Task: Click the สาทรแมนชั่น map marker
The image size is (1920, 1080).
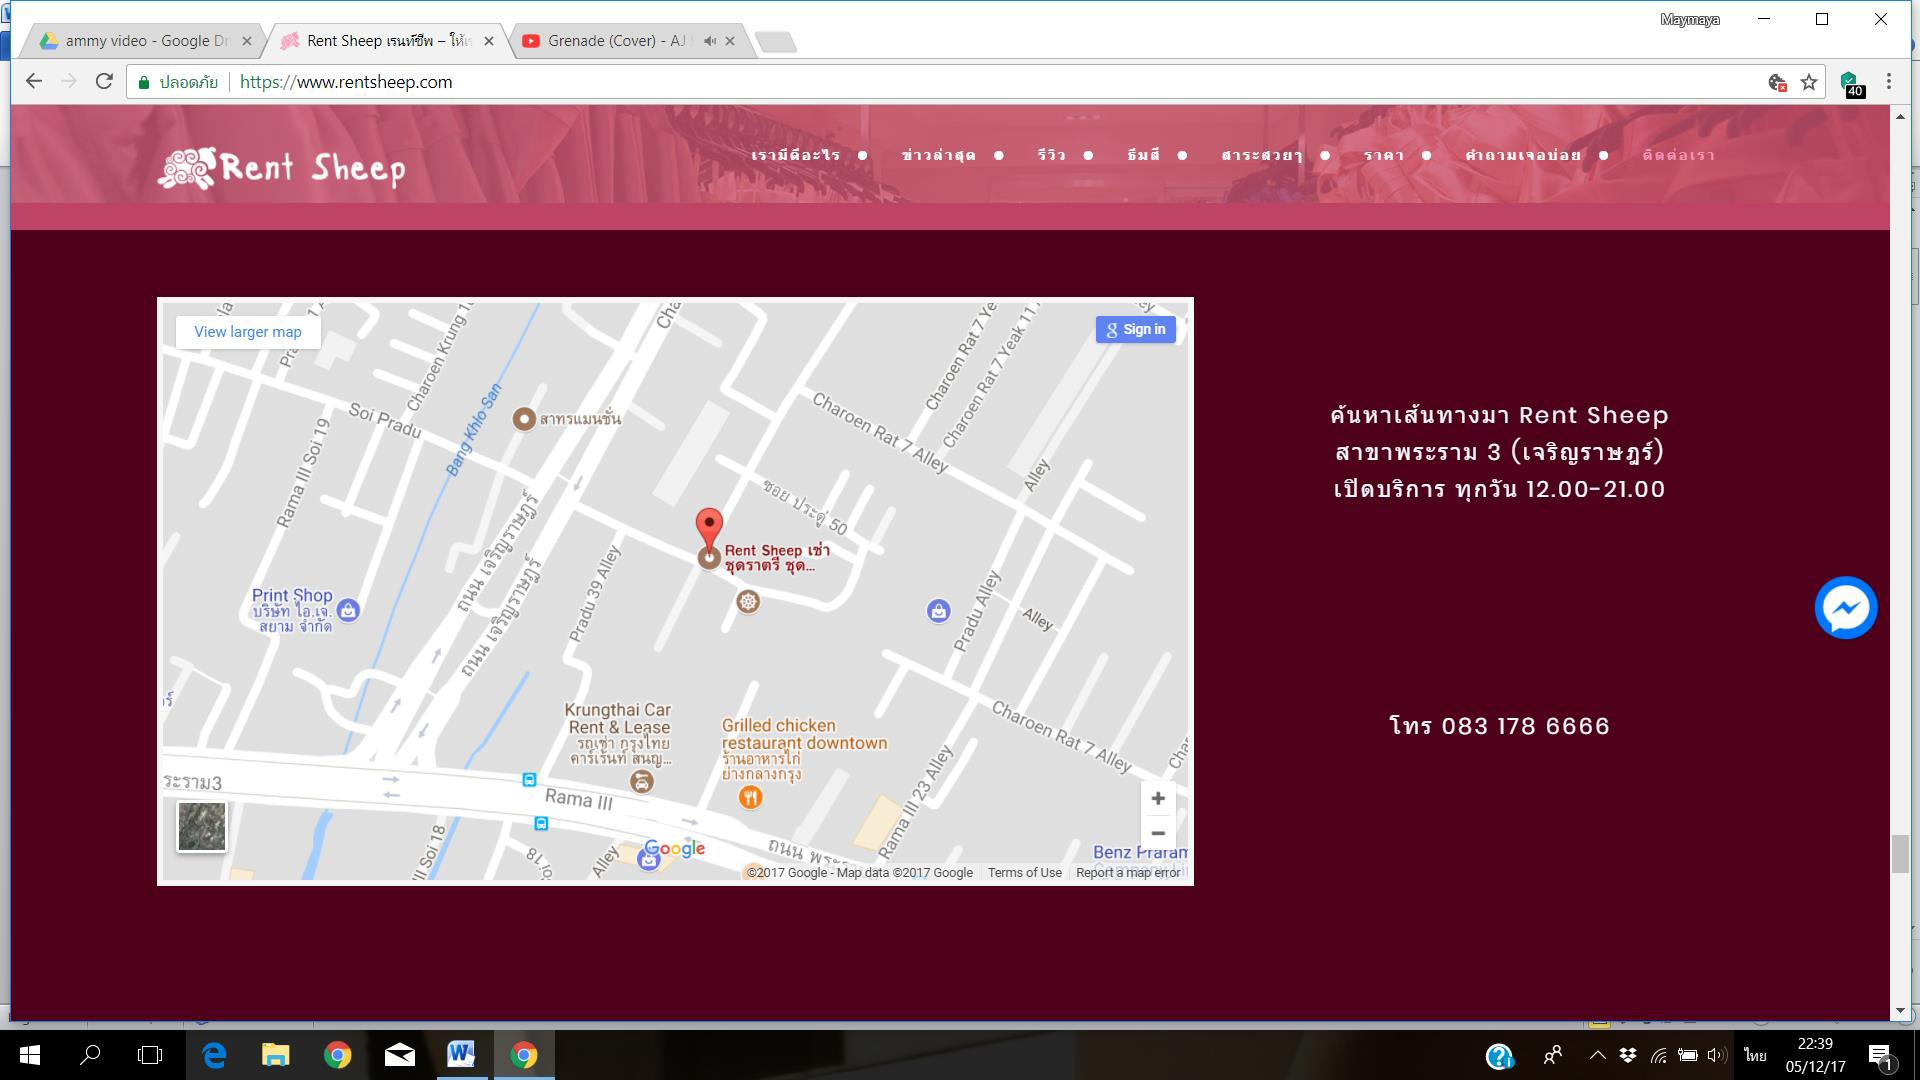Action: pos(523,419)
